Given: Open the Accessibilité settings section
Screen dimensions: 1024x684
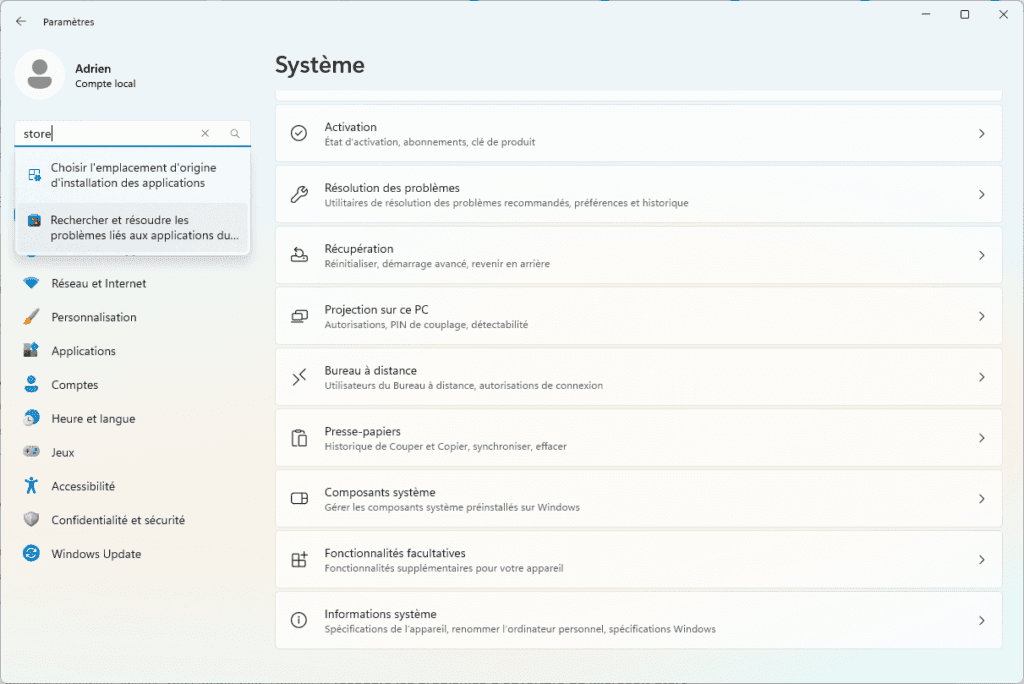Looking at the screenshot, I should 133,486.
